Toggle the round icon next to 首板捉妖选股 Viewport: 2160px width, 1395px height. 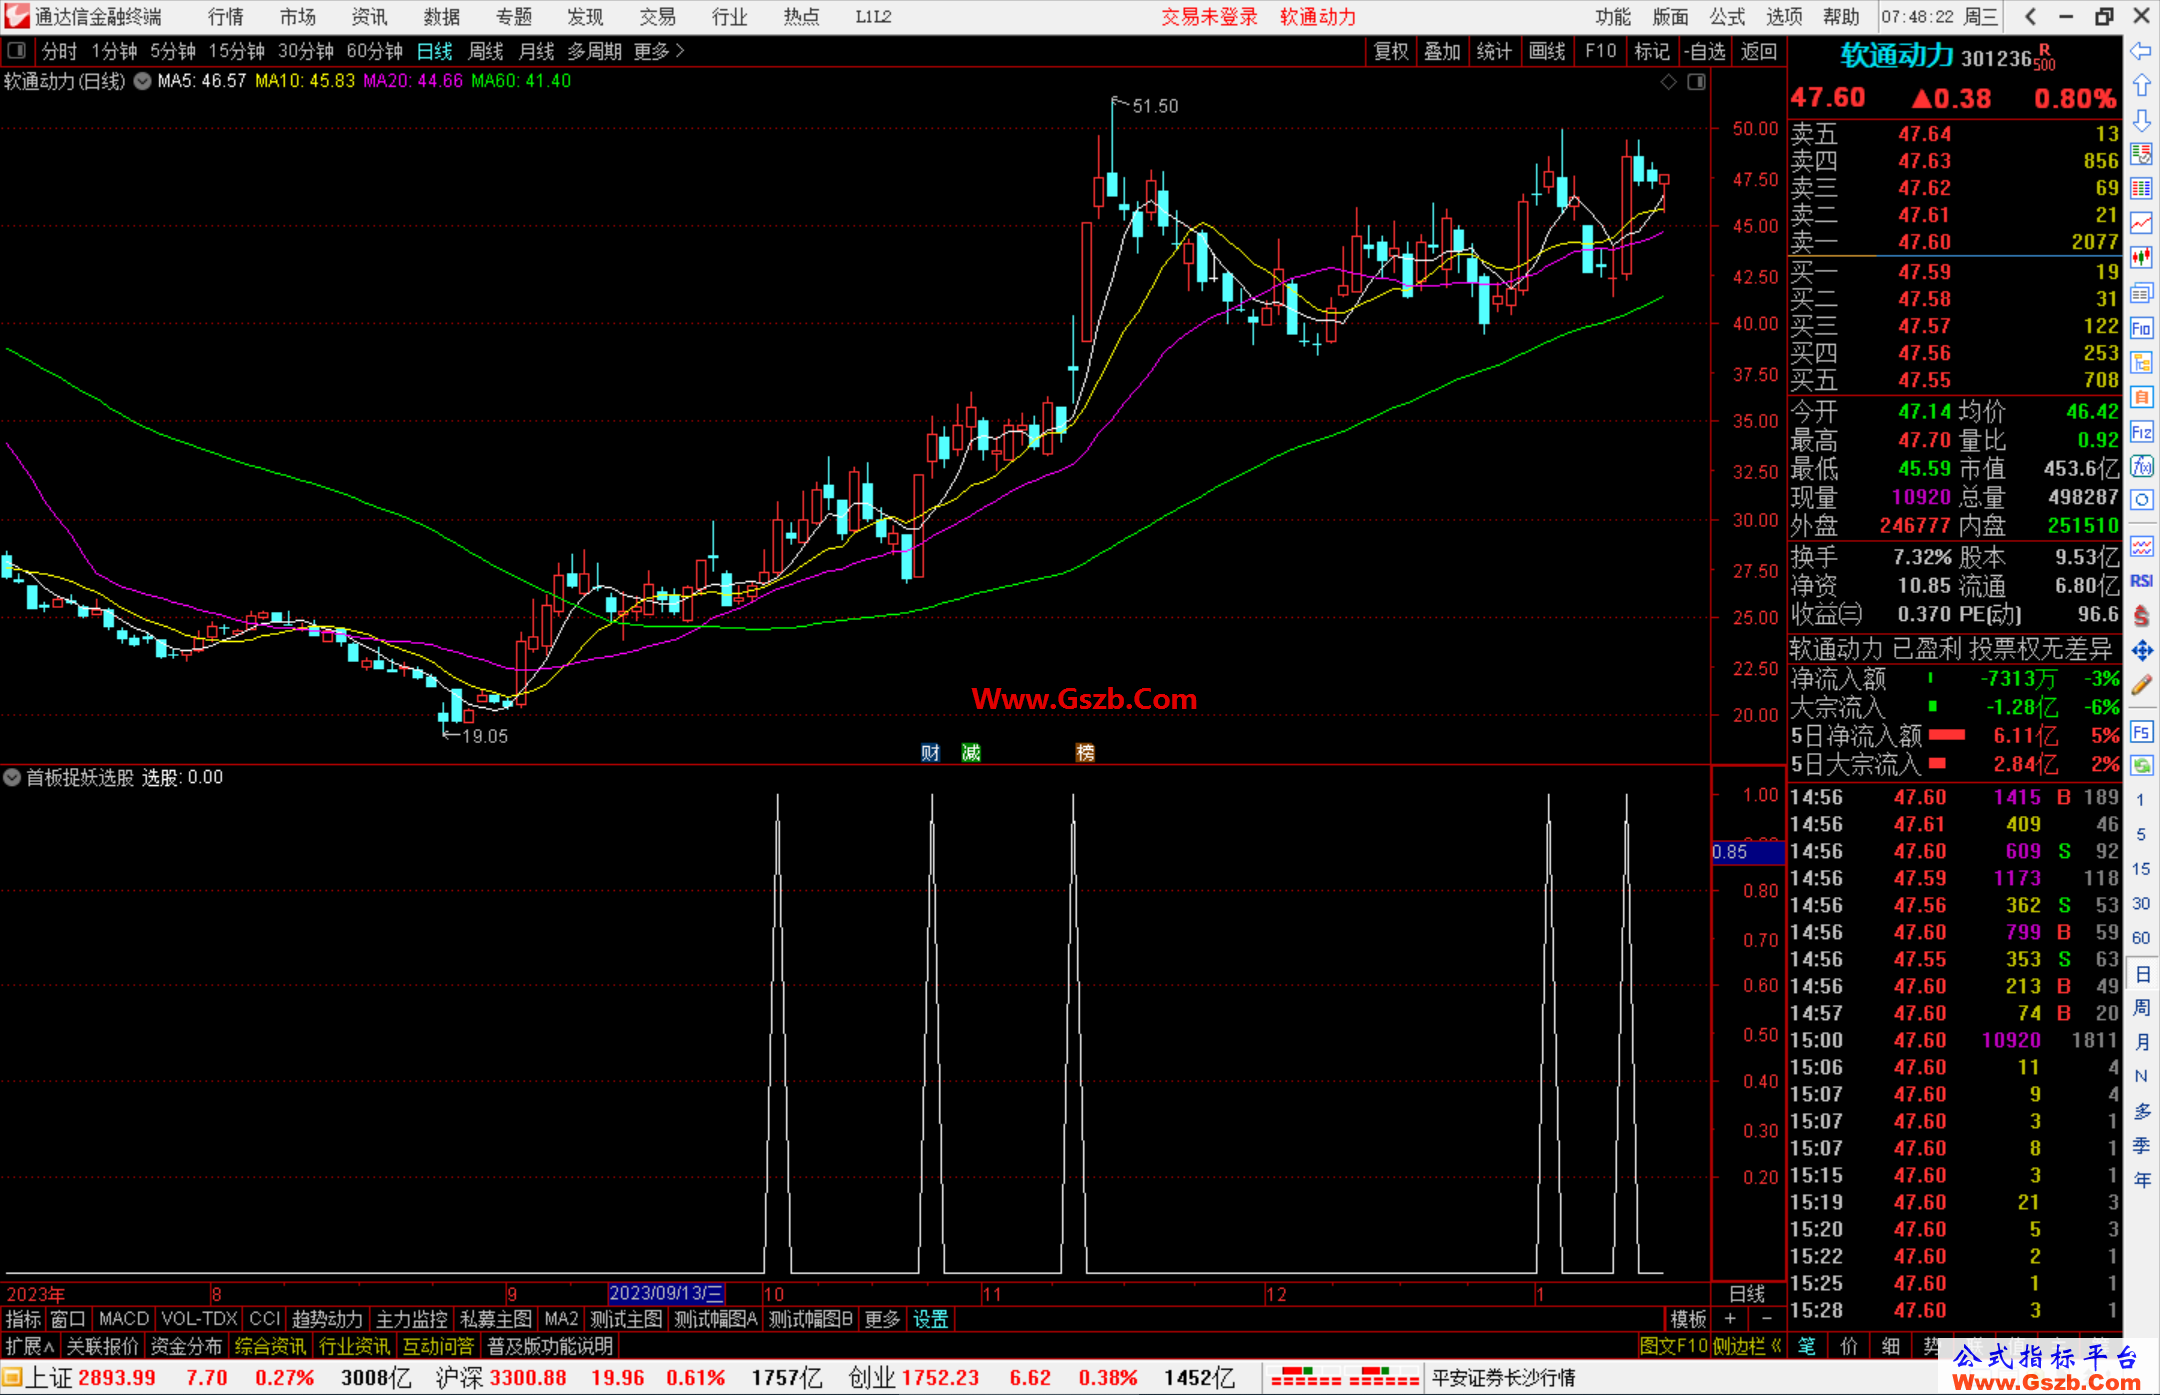(12, 777)
